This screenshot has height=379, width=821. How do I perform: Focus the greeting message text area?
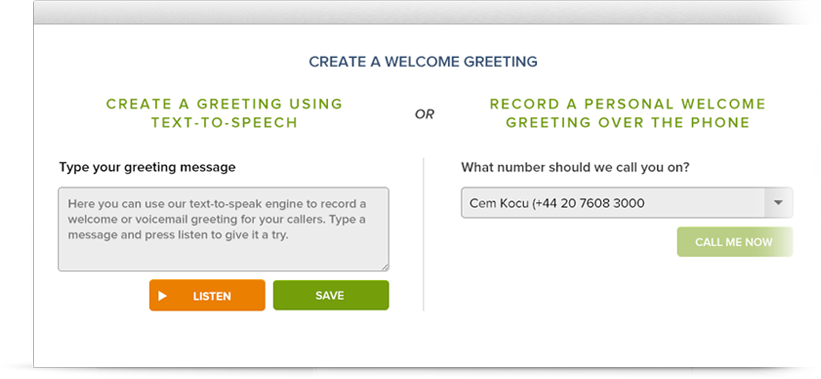(x=224, y=229)
